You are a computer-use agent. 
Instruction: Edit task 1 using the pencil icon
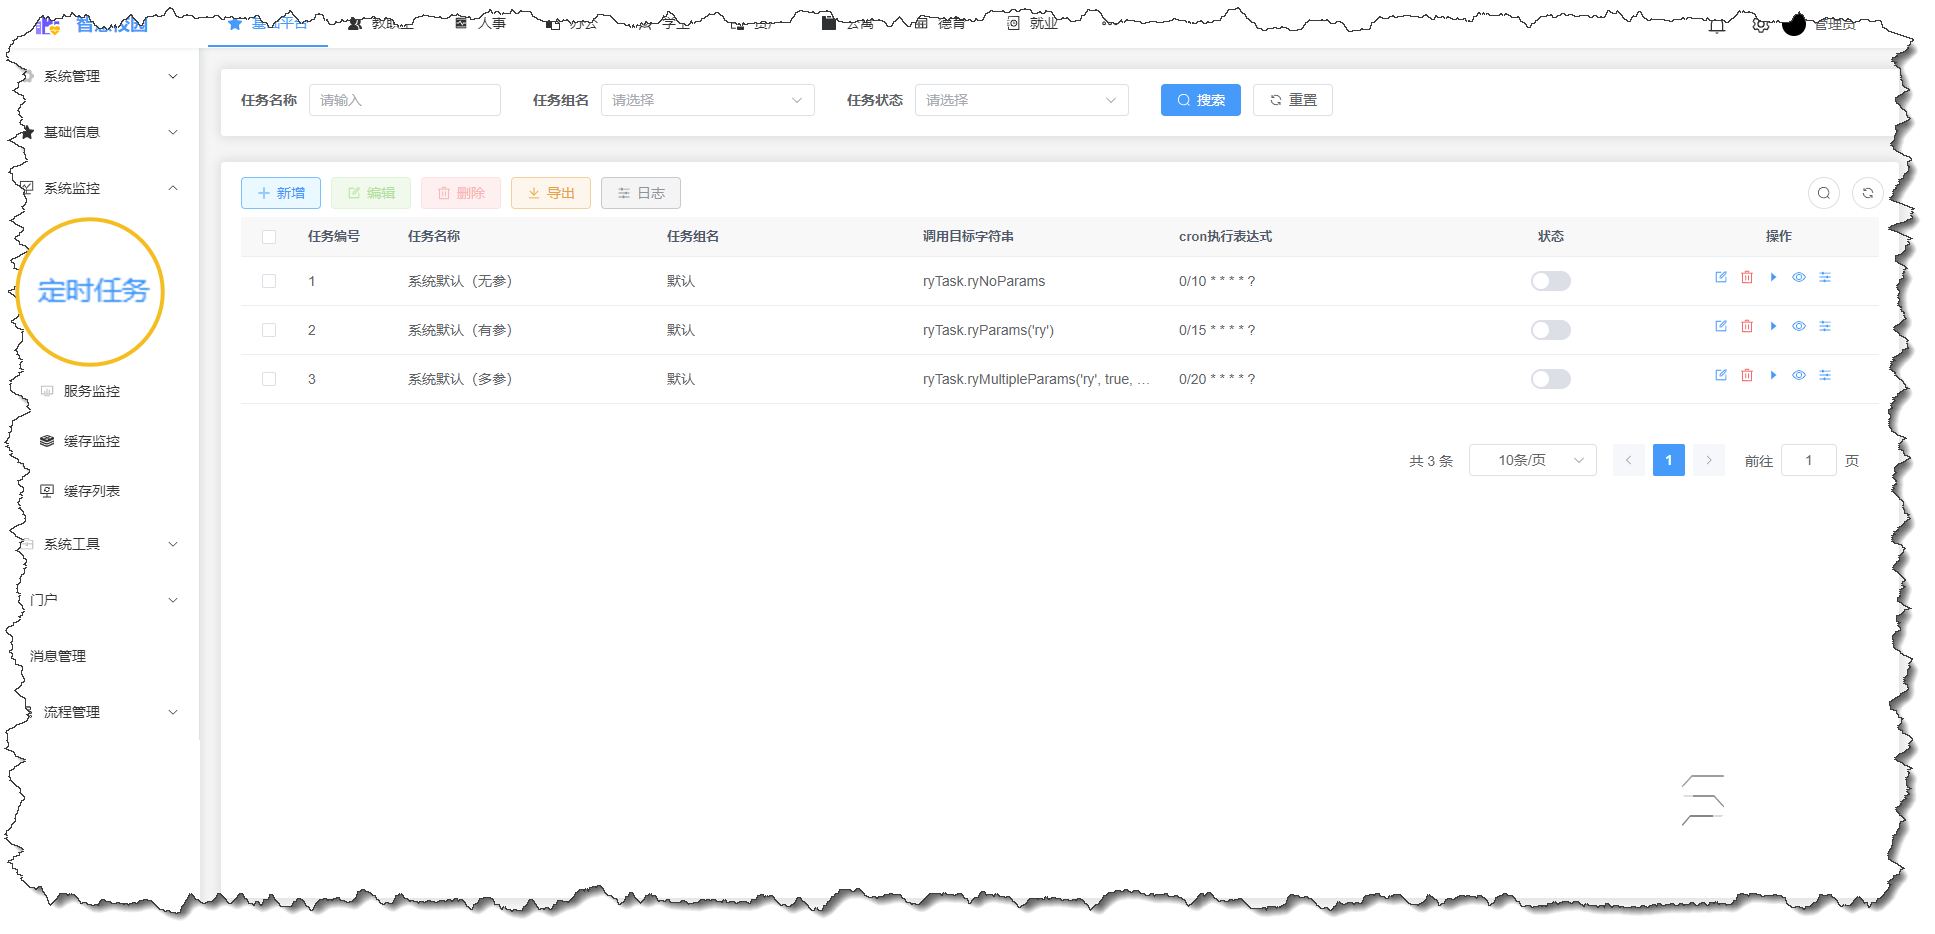pos(1721,277)
